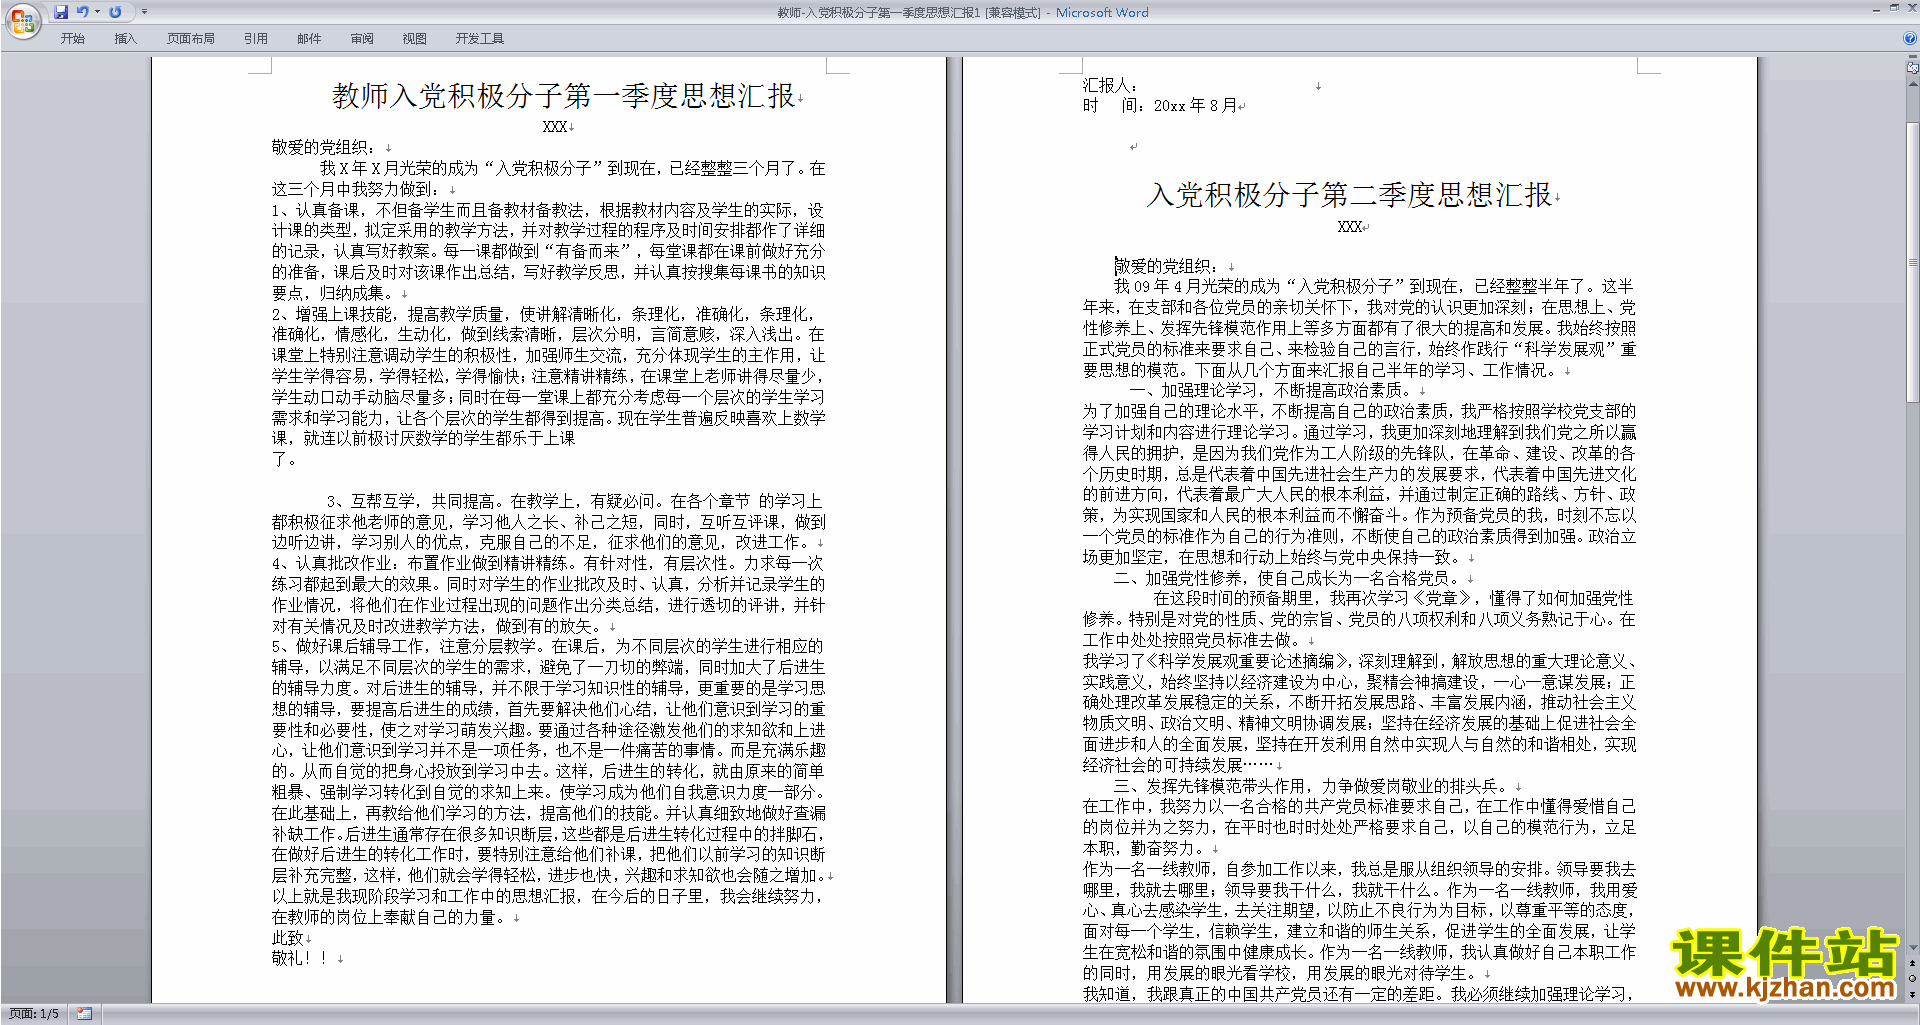The width and height of the screenshot is (1920, 1025).
Task: Toggle the ruler button above the scrollbar
Action: click(x=1913, y=68)
